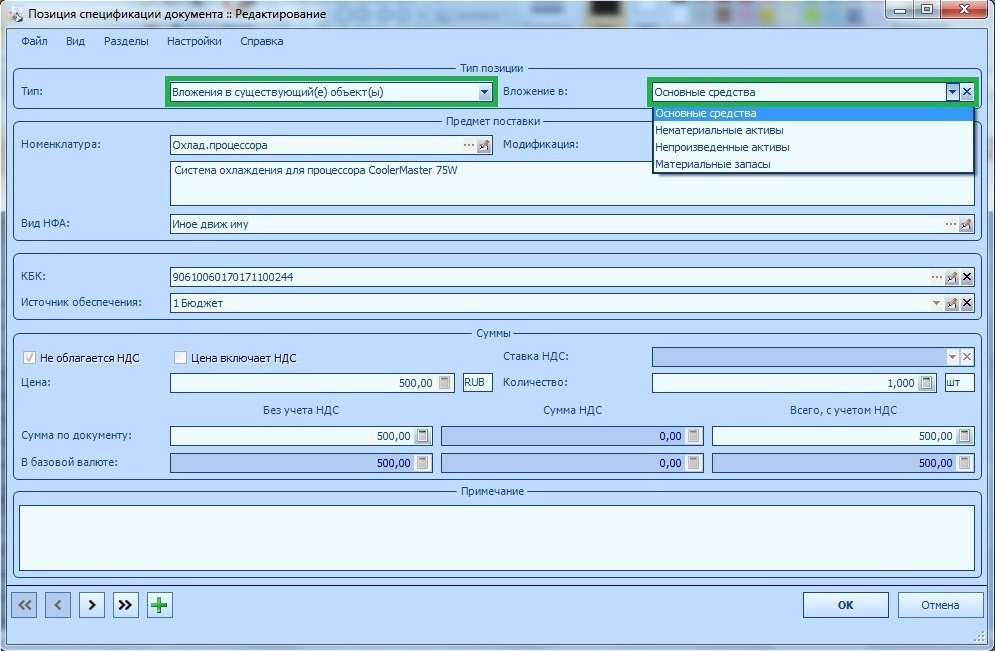The image size is (995, 651).
Task: Open Вид НФА lookup ellipsis button
Action: coord(951,224)
